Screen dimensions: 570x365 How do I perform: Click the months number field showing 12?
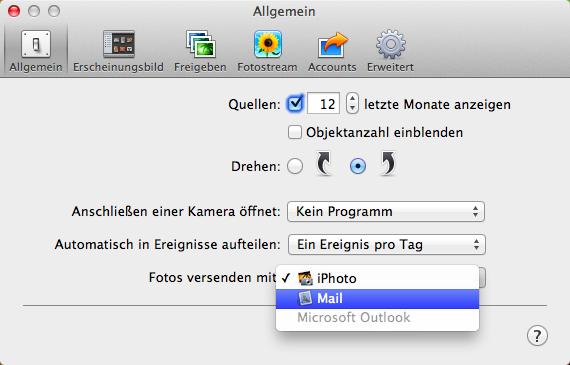click(323, 104)
